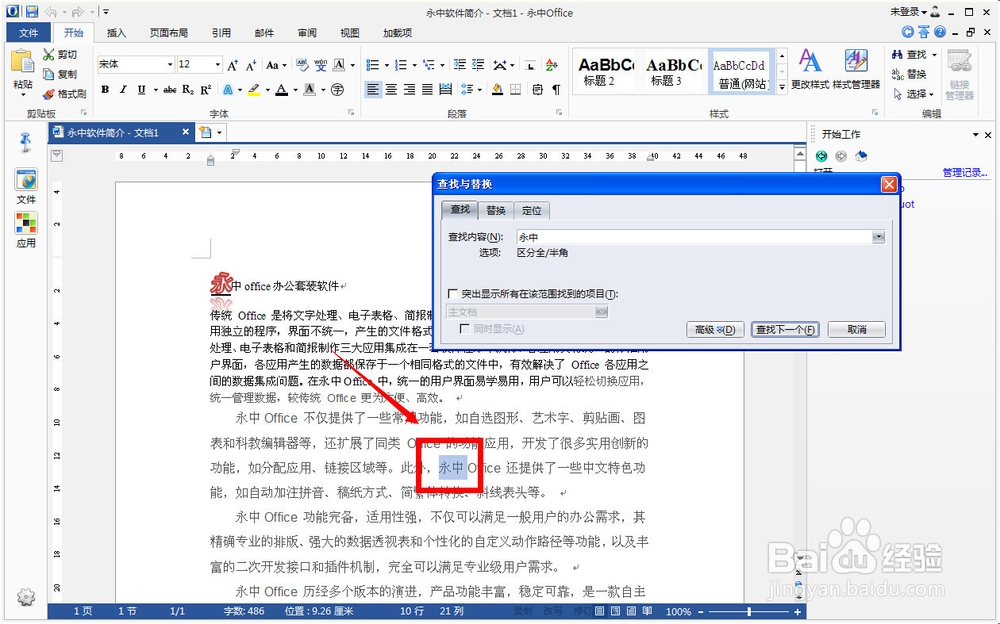Click the phonetic guide (wén) icon

320,64
